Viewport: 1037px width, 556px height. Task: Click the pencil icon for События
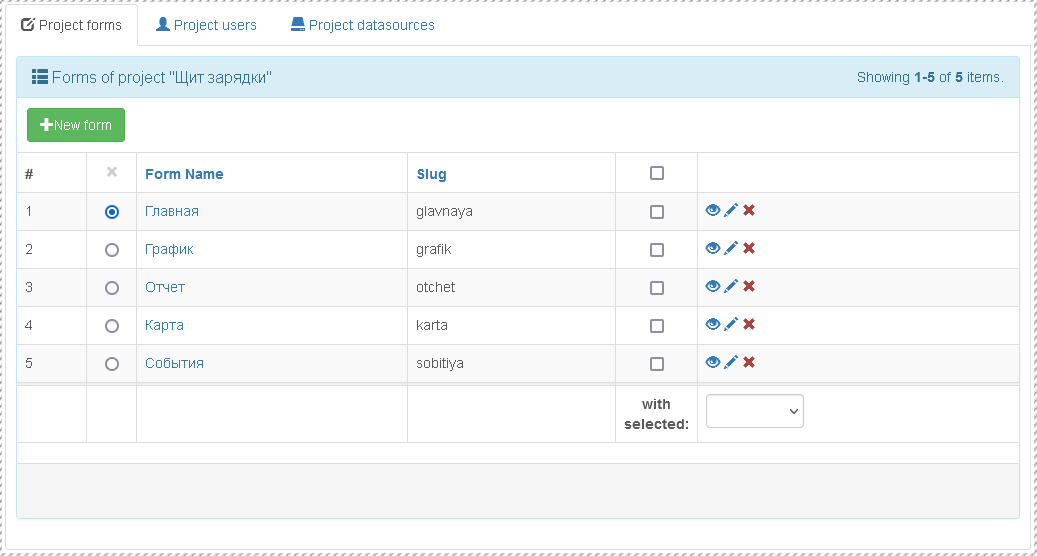[x=731, y=362]
